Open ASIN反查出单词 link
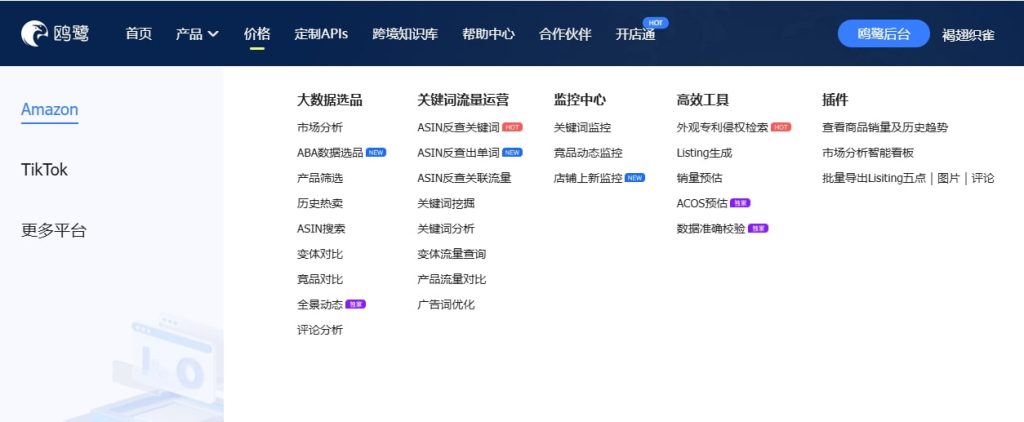Viewport: 1024px width, 422px height. tap(458, 153)
